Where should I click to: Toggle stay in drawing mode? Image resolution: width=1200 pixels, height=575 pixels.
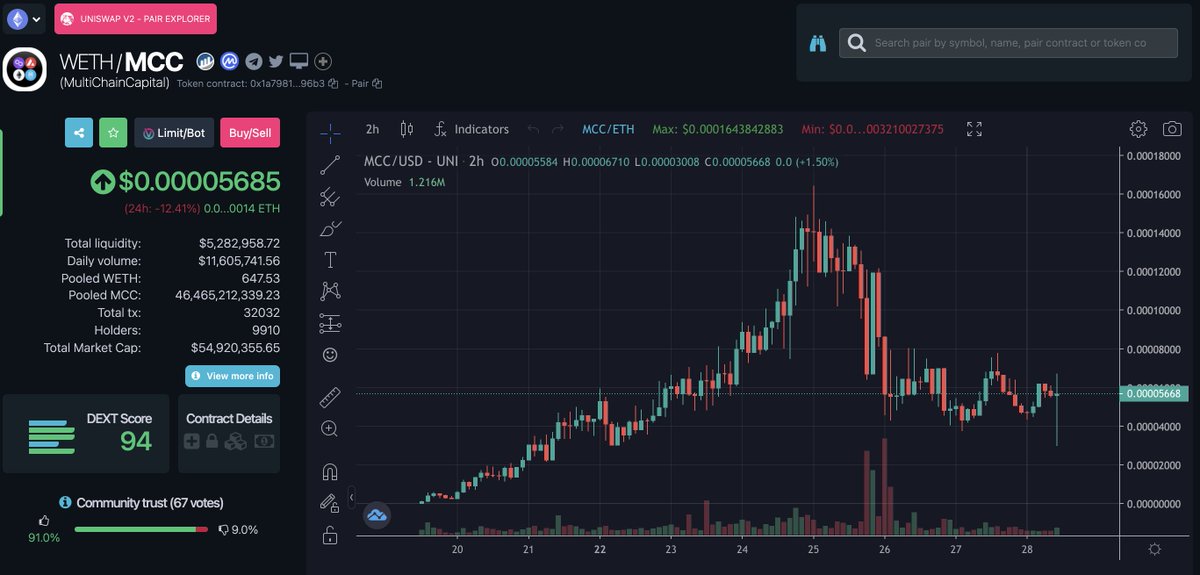point(330,503)
